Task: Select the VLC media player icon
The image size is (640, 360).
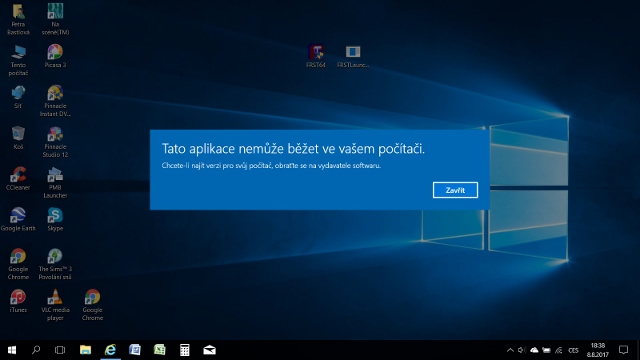Action: click(x=55, y=305)
